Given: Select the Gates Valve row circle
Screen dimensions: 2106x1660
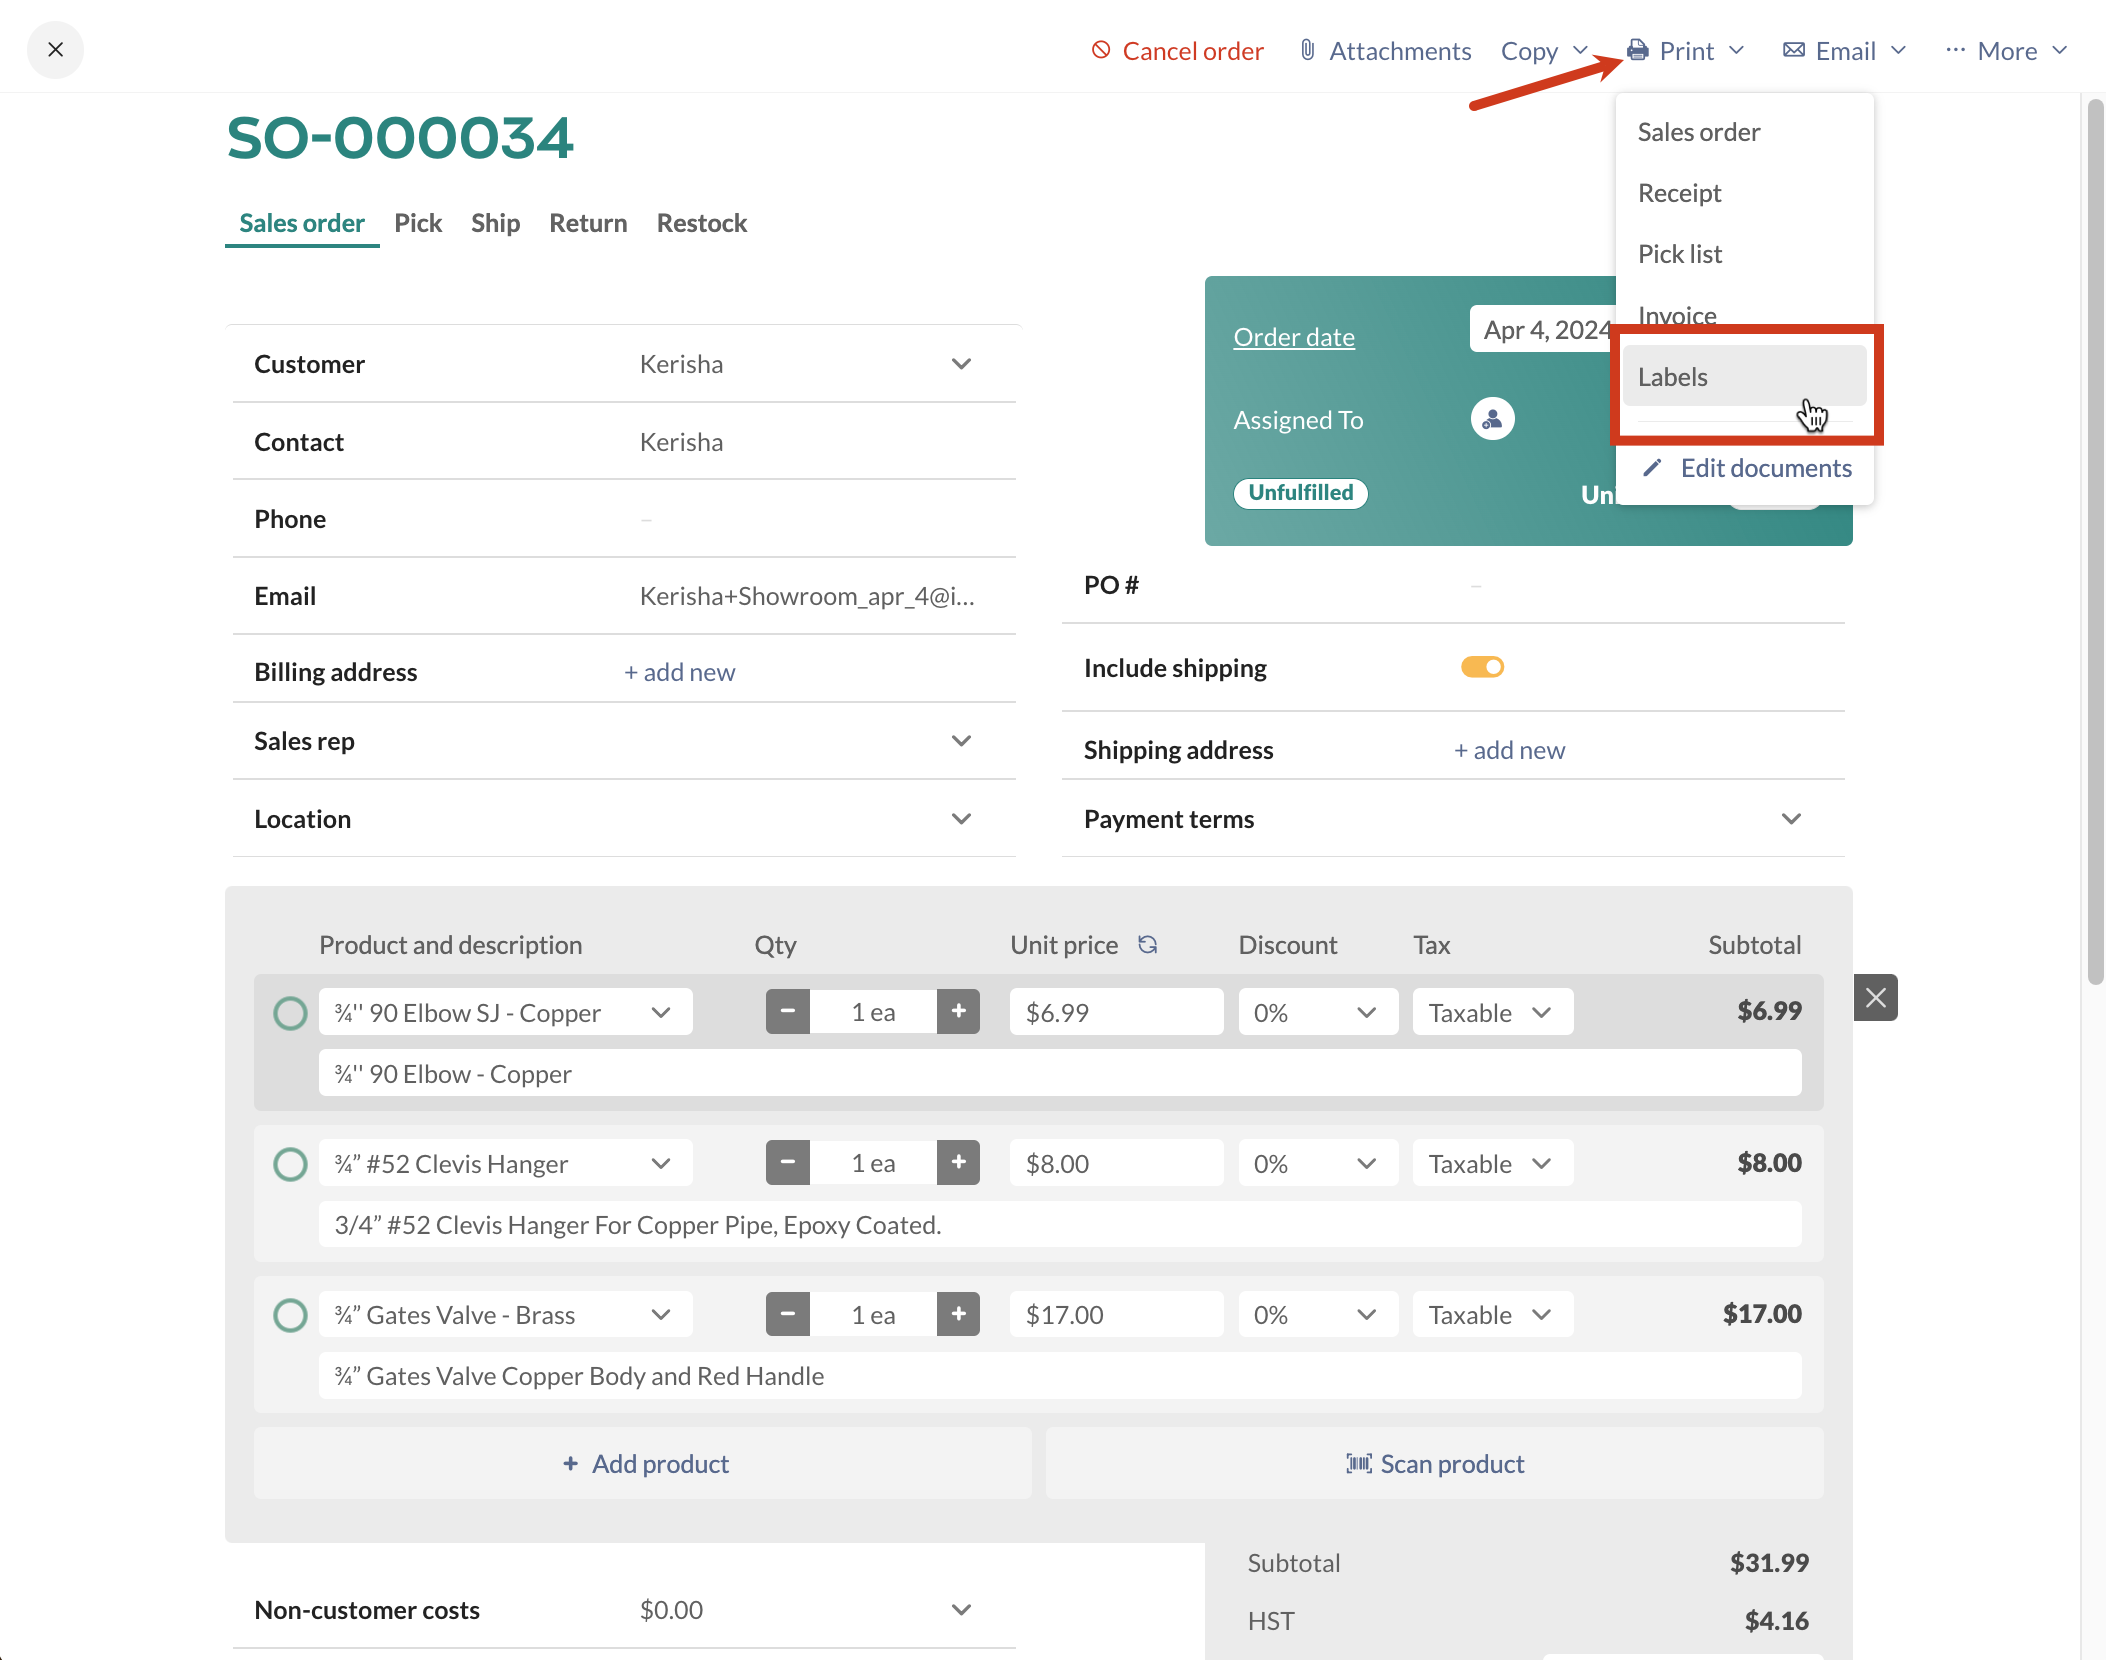Looking at the screenshot, I should [x=290, y=1314].
